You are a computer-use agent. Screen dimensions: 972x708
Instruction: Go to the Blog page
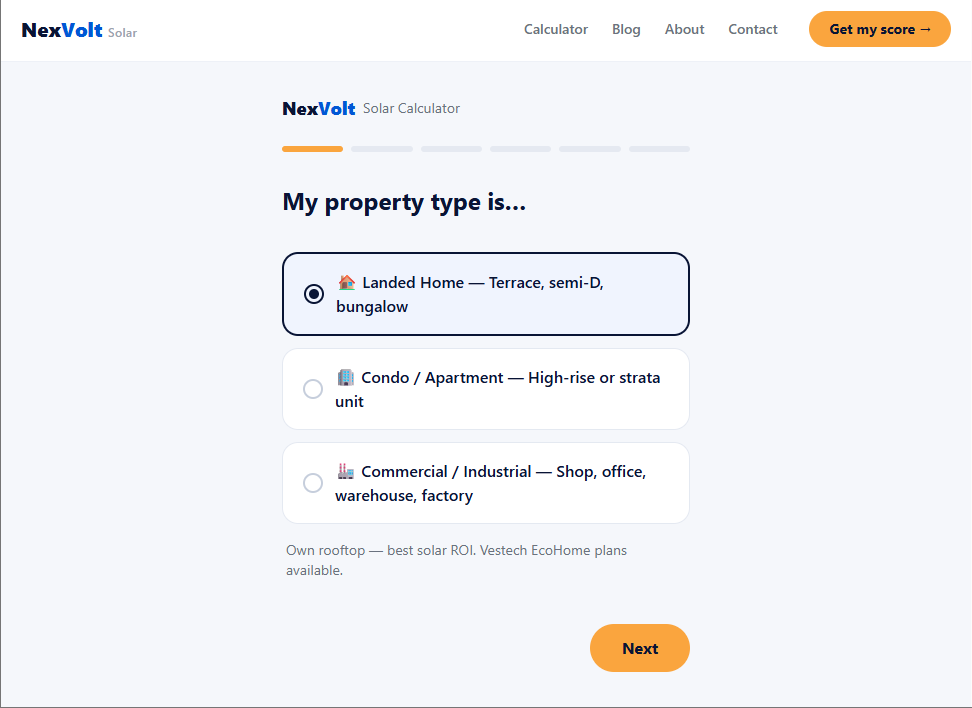(626, 29)
